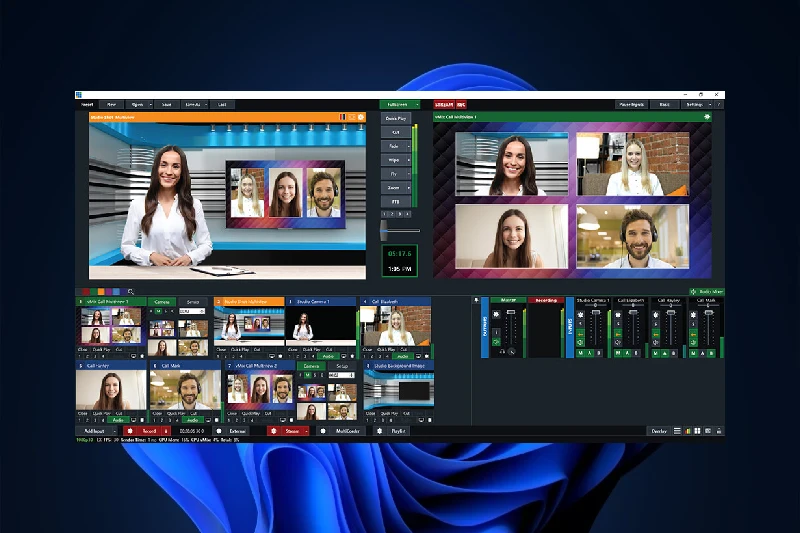Click the PlayList gear icon
Viewport: 800px width, 533px height.
click(379, 430)
